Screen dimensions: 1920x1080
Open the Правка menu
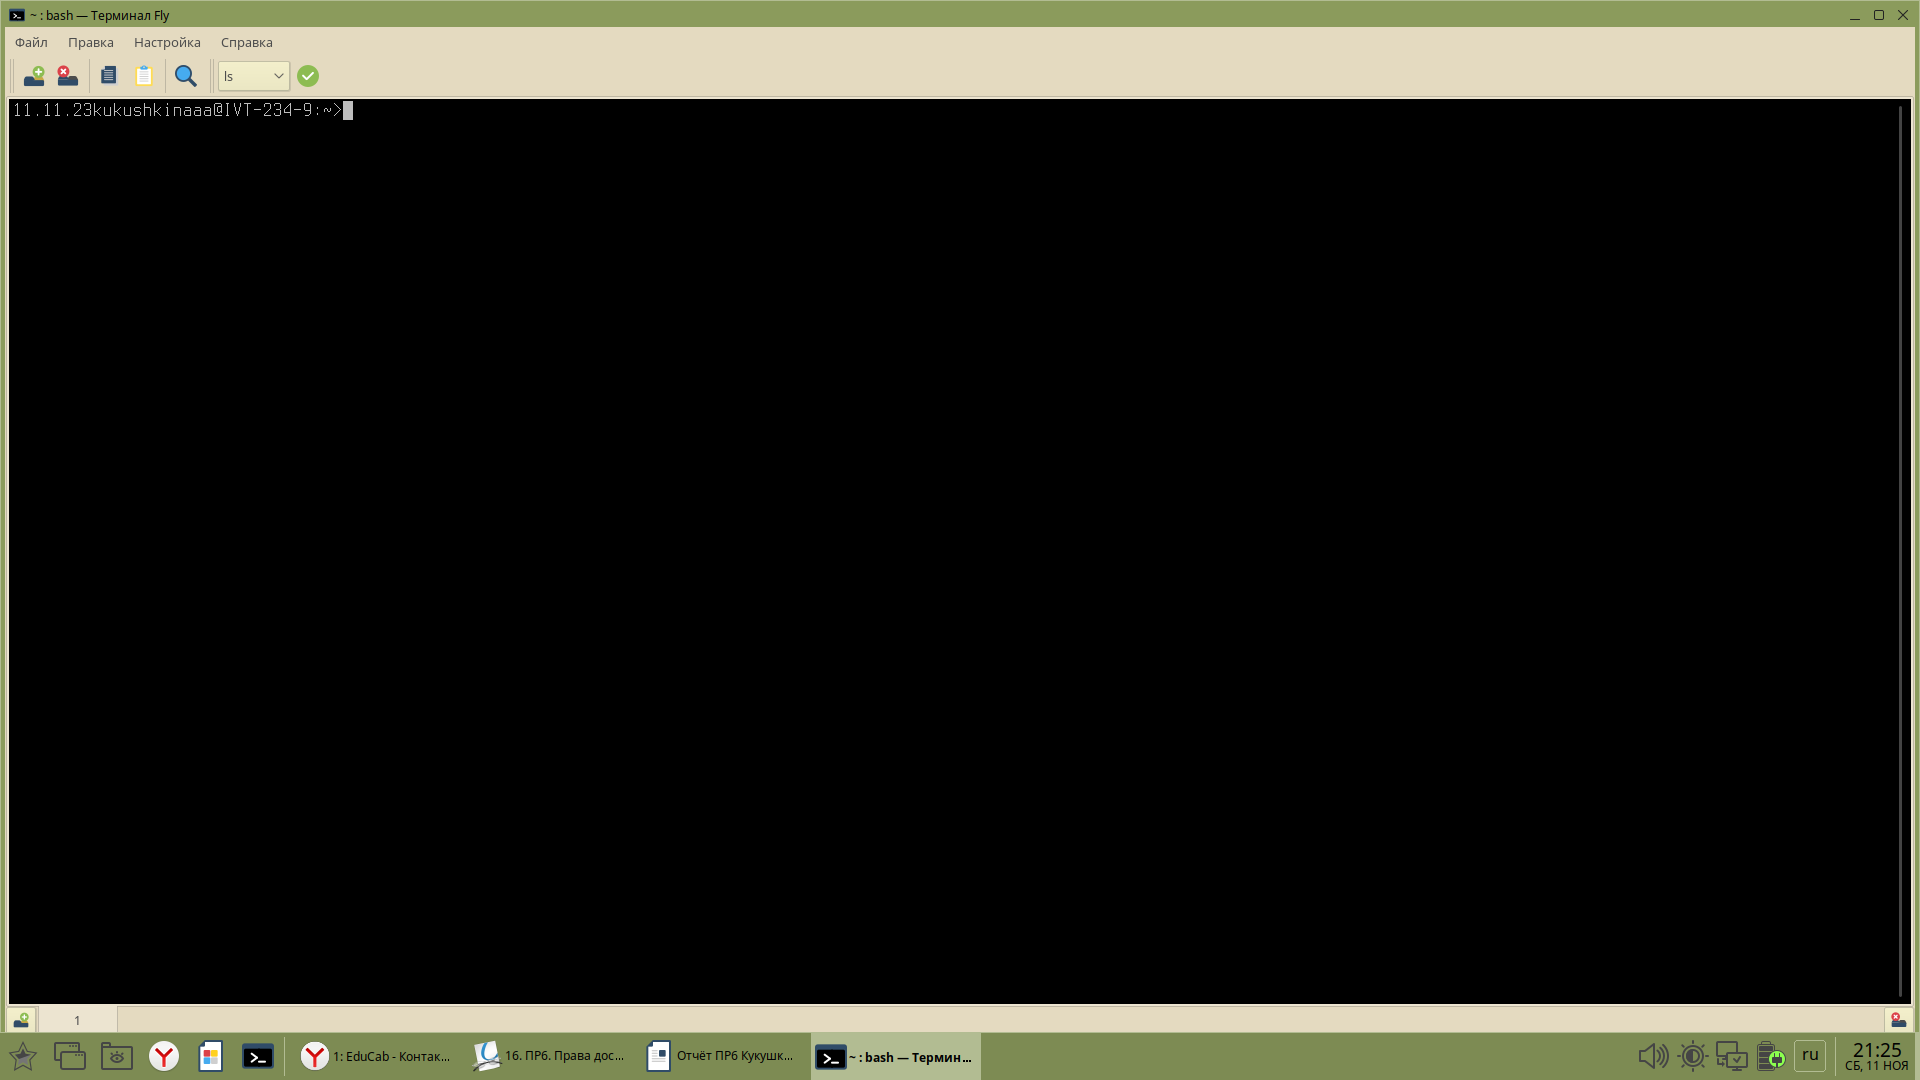[91, 42]
